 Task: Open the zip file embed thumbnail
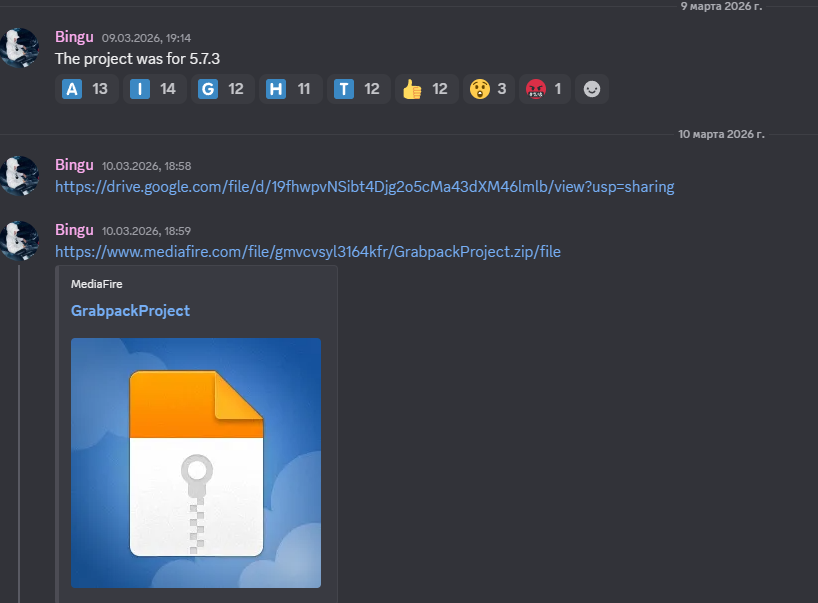pos(196,463)
